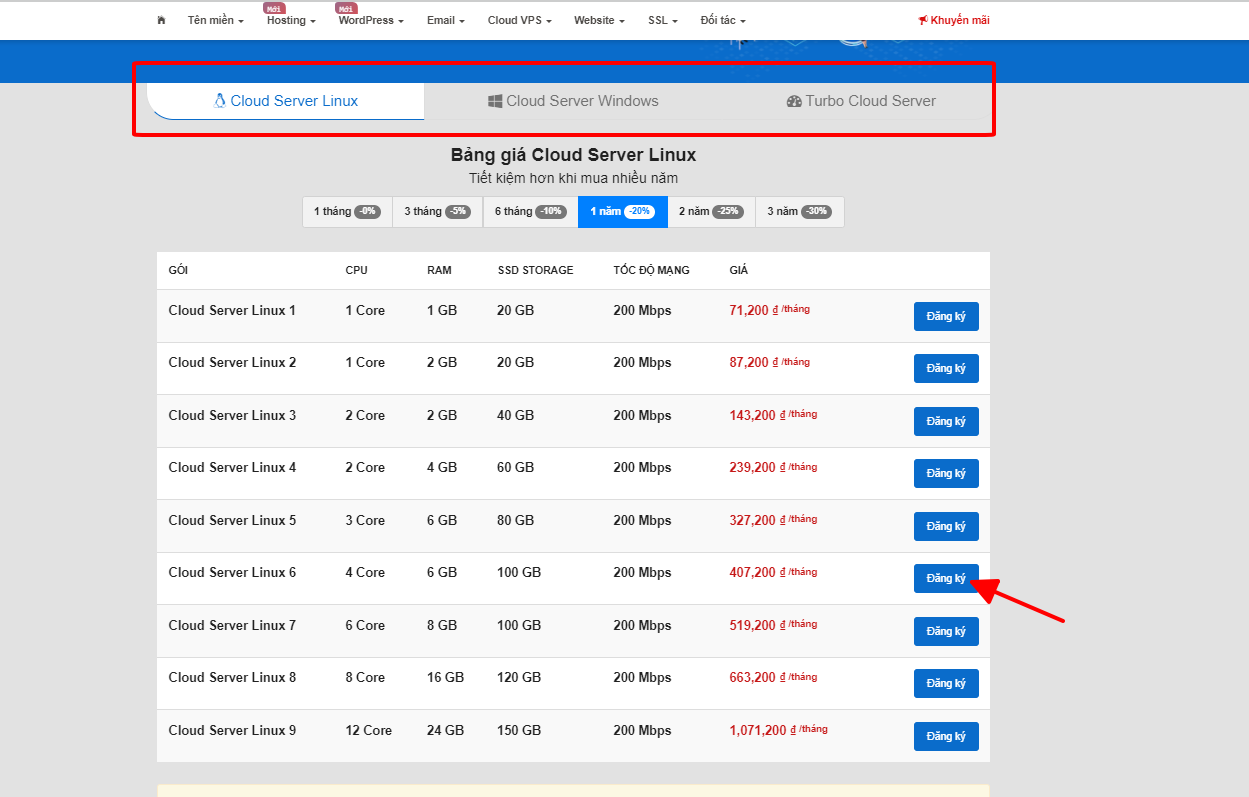Click the GÓI column header
This screenshot has height=797, width=1249.
click(x=178, y=270)
